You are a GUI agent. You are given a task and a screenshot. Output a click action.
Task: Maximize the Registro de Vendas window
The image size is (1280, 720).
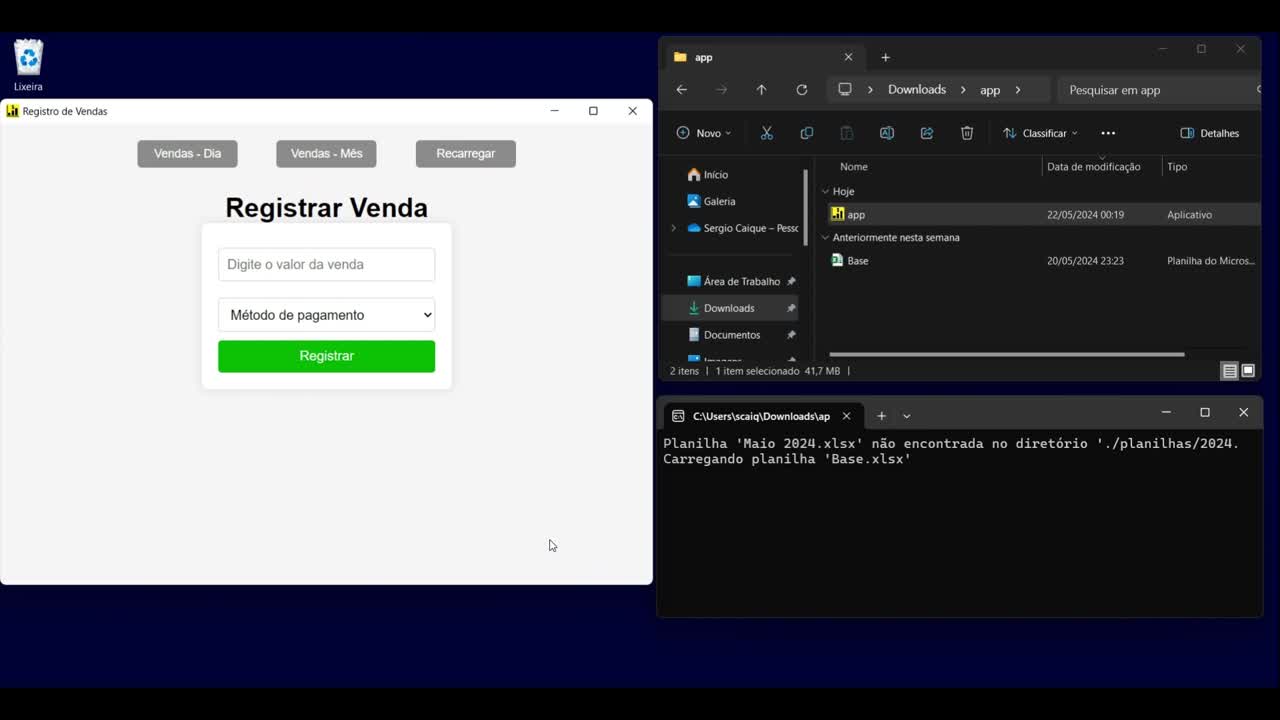coord(593,111)
